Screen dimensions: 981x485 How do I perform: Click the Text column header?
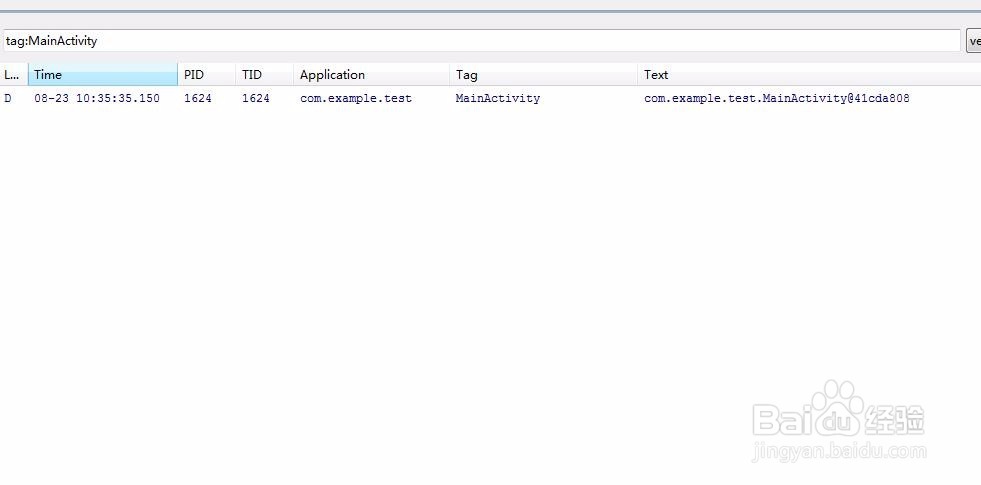coord(810,74)
